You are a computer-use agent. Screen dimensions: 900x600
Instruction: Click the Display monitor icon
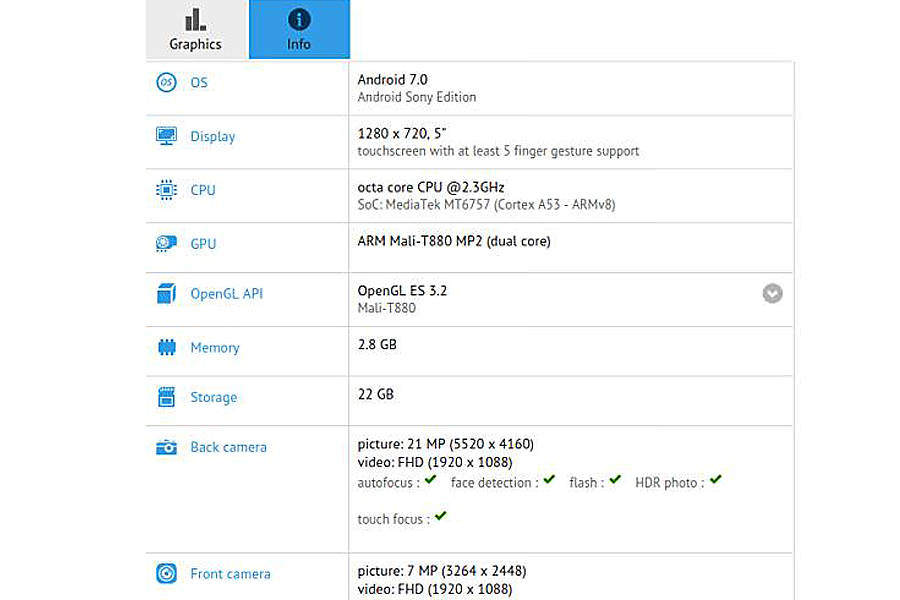(166, 136)
